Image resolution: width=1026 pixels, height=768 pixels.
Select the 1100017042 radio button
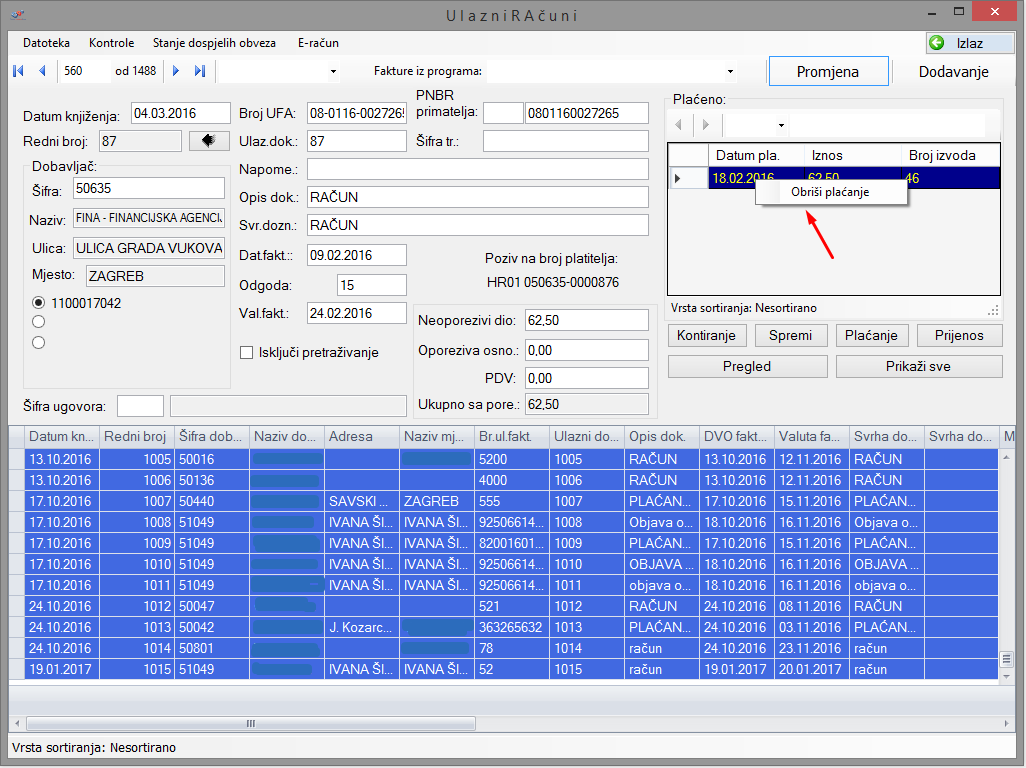[x=39, y=303]
